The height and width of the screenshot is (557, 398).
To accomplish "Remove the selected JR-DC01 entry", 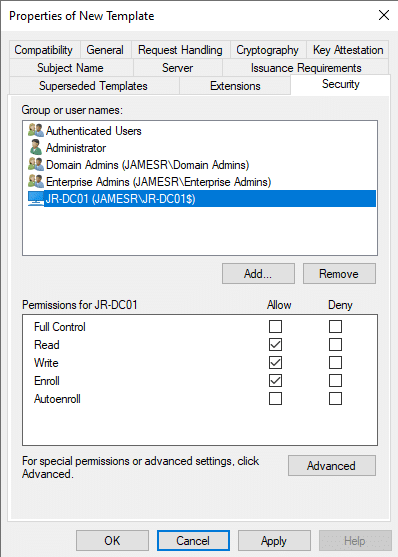I will 339,274.
